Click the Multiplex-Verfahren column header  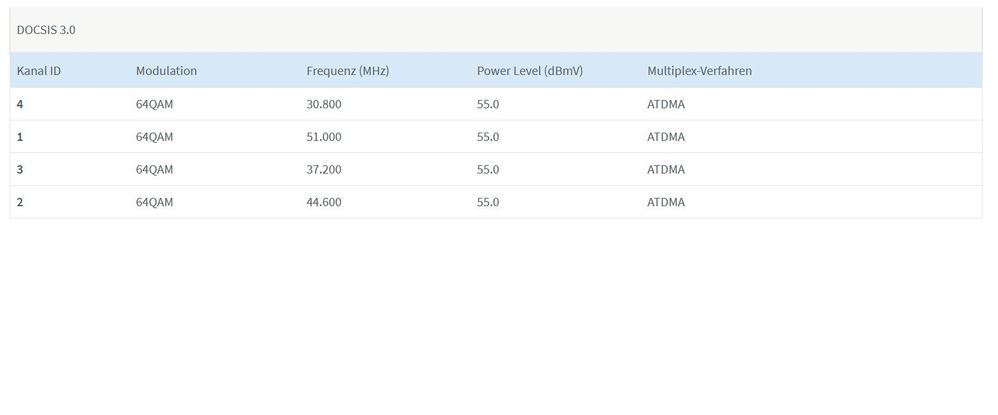point(699,71)
